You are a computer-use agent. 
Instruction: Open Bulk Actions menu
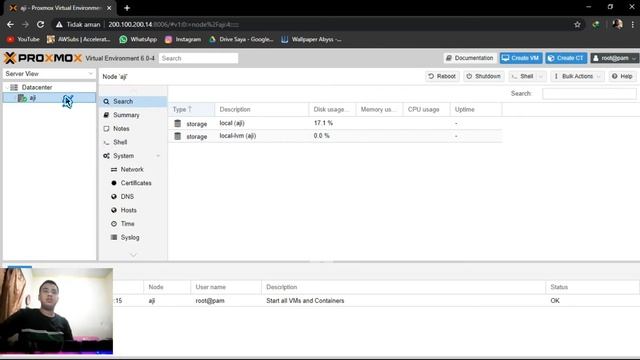tap(577, 76)
